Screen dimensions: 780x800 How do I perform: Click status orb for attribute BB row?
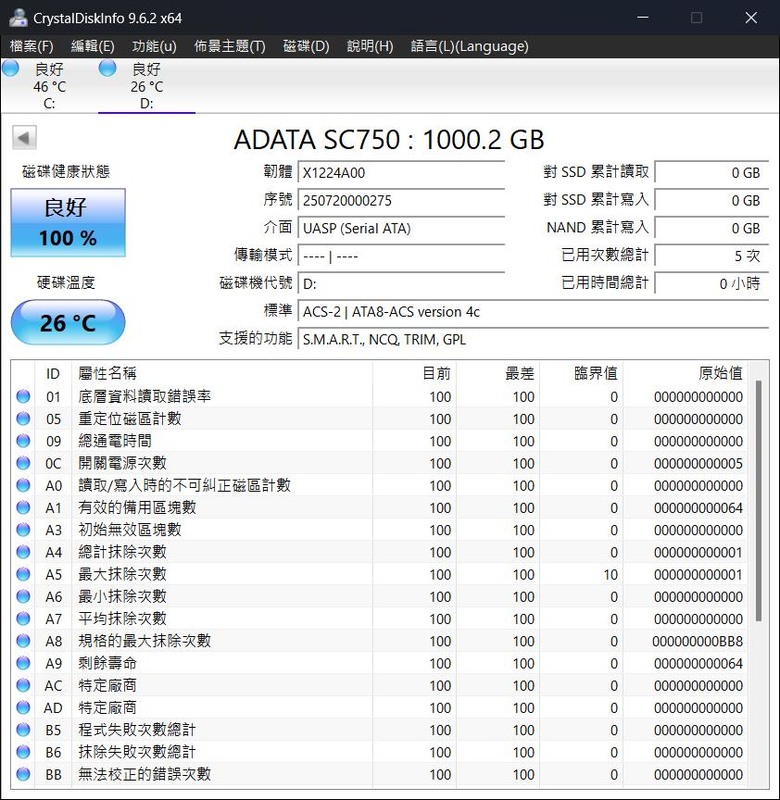point(23,774)
